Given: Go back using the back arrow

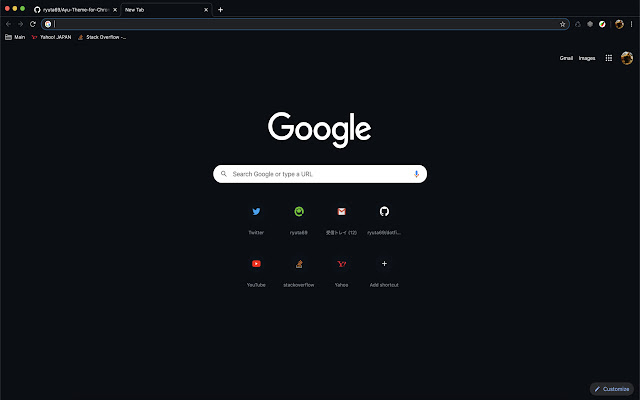Looking at the screenshot, I should [8, 24].
